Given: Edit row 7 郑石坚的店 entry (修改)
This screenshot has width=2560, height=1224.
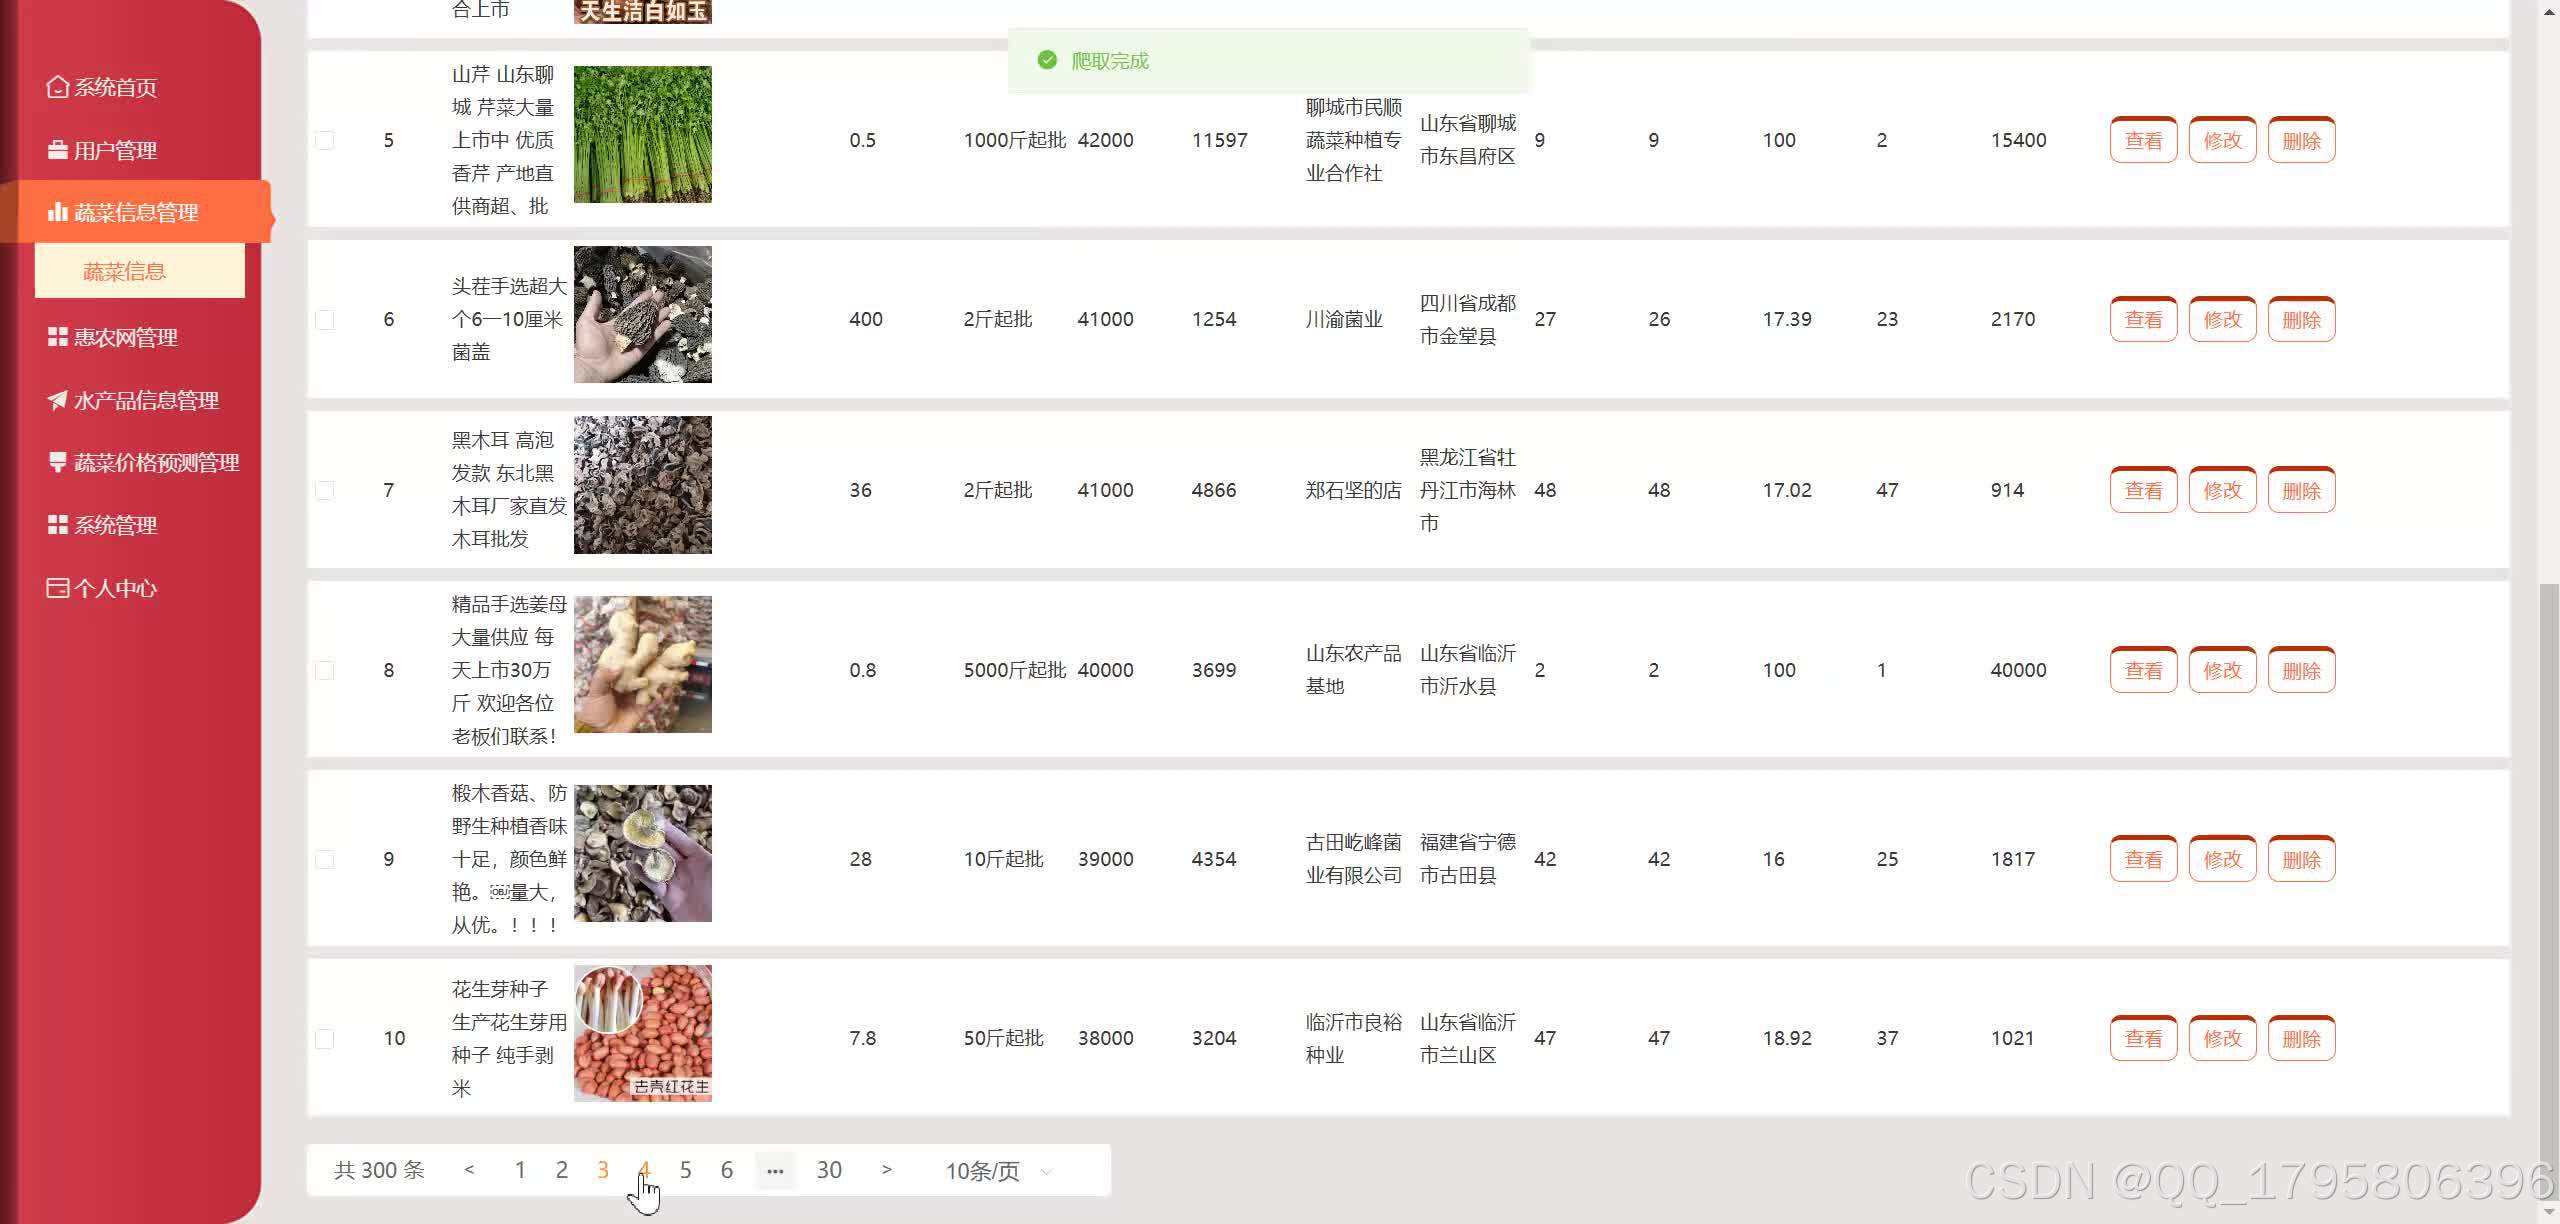Looking at the screenshot, I should pos(2222,490).
